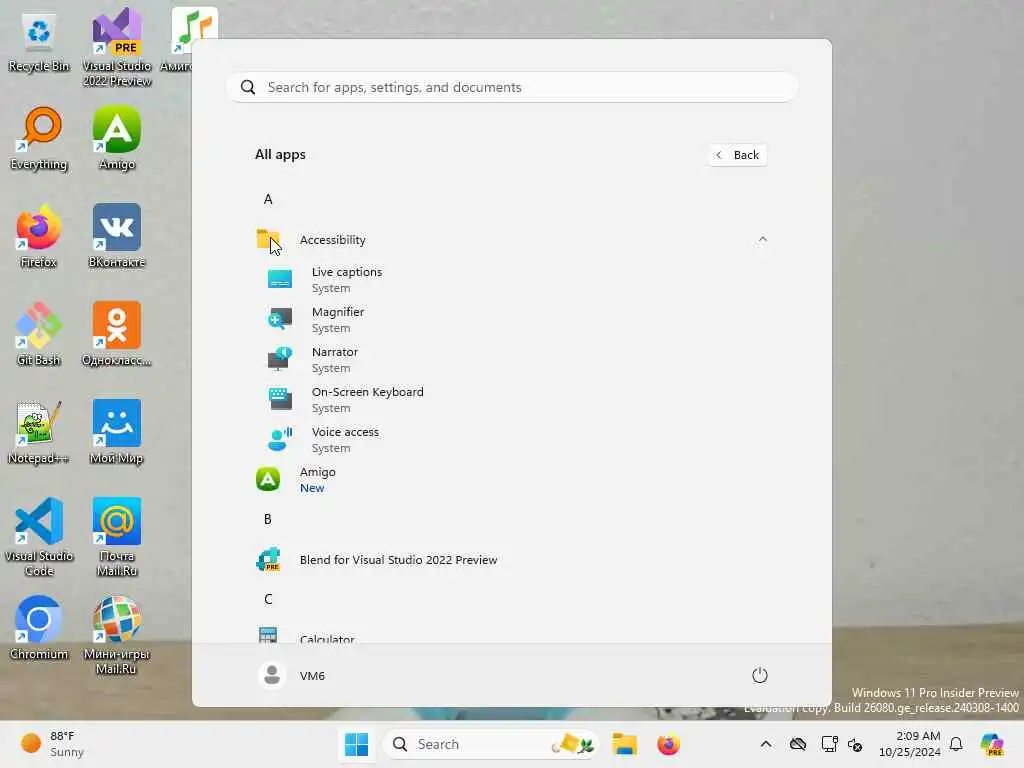
Task: Open the 88°F Sunny weather widget
Action: [52, 744]
